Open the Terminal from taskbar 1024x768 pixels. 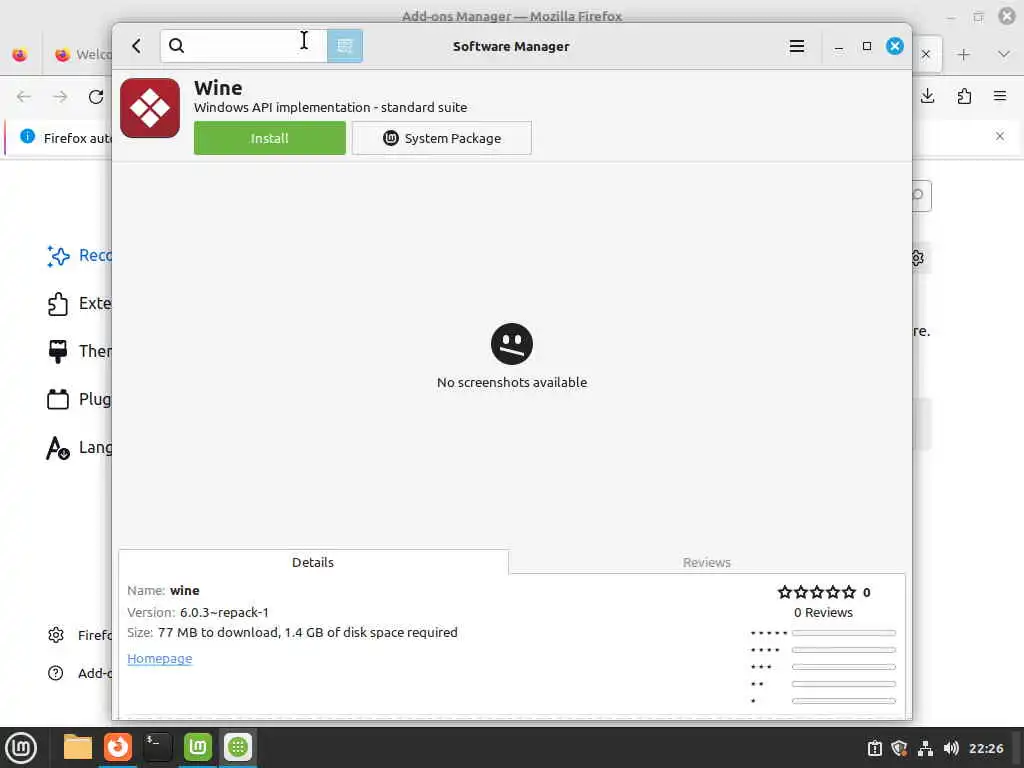(x=157, y=747)
